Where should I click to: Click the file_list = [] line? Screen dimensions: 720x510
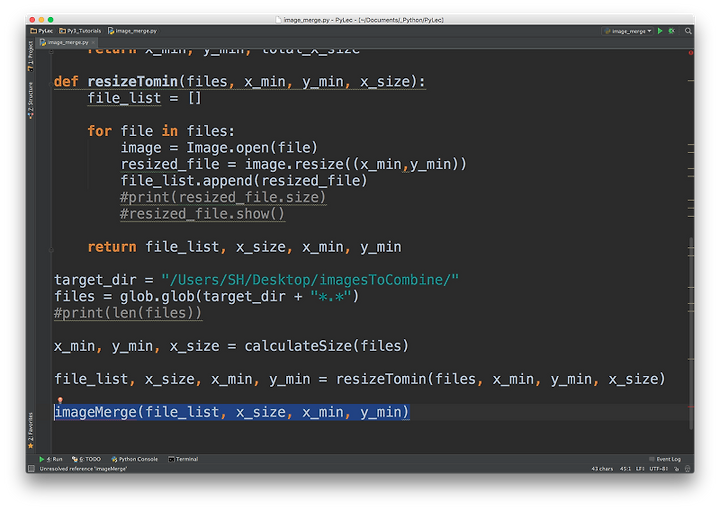click(144, 98)
